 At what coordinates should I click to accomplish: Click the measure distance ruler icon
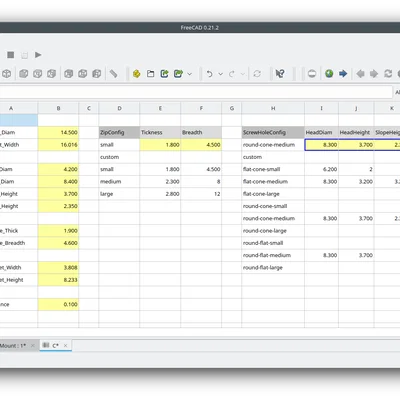[x=113, y=73]
